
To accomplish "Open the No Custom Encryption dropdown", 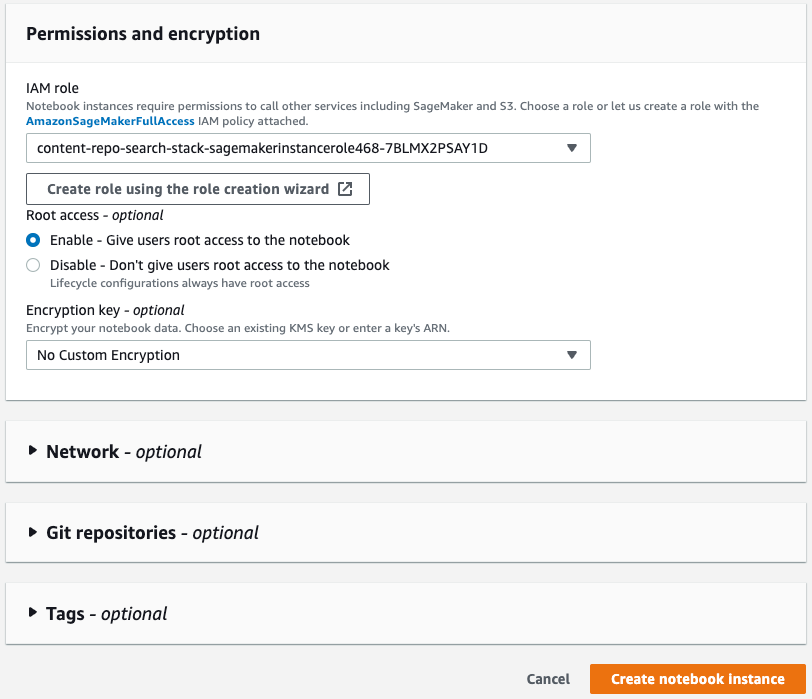I will point(300,355).
